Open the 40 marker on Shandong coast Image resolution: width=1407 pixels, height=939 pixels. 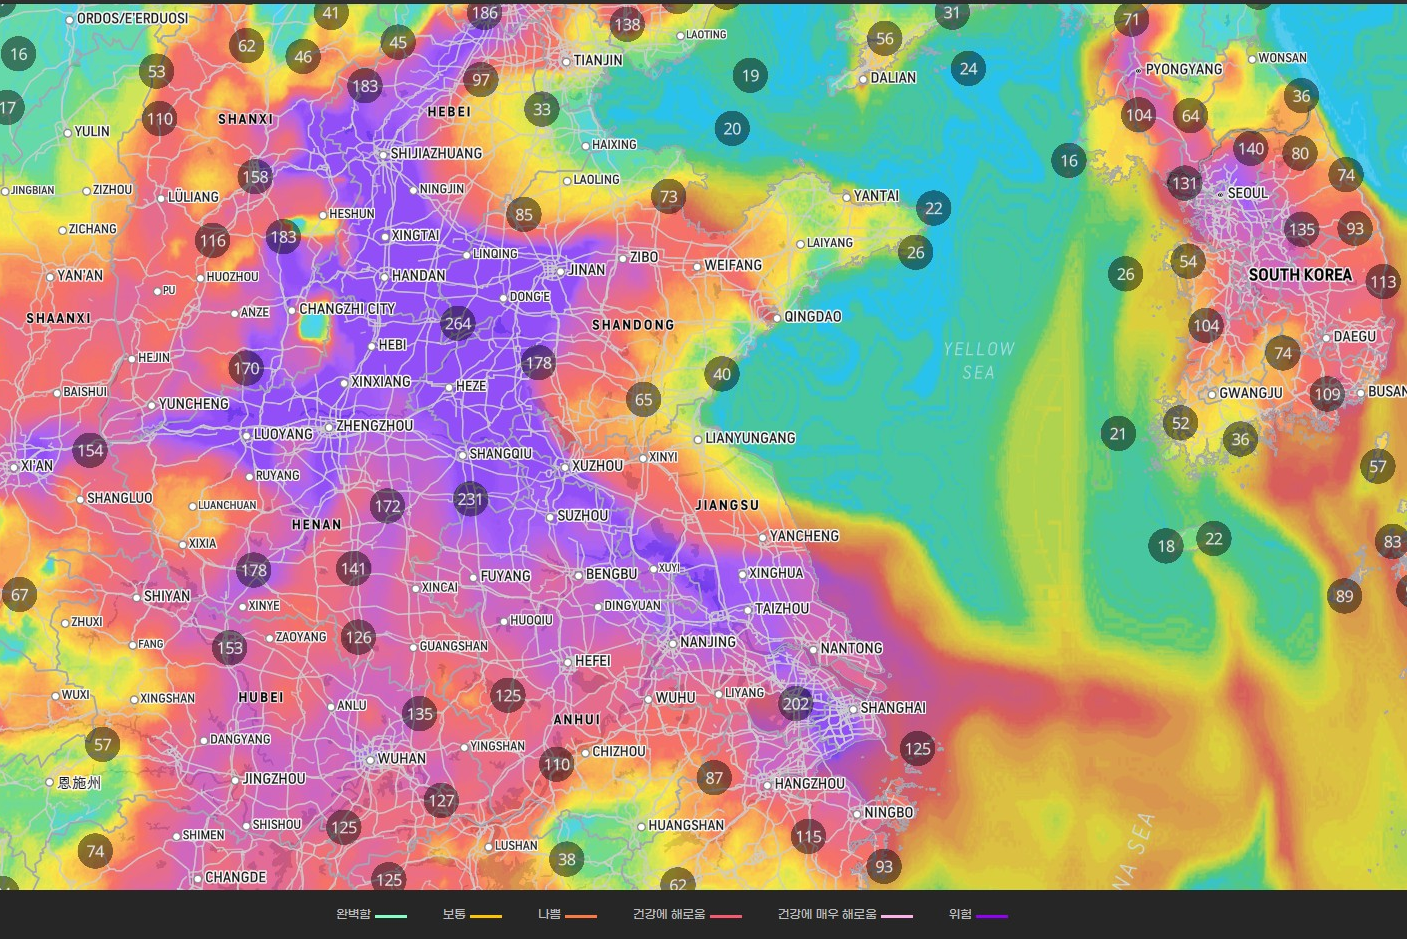point(722,374)
